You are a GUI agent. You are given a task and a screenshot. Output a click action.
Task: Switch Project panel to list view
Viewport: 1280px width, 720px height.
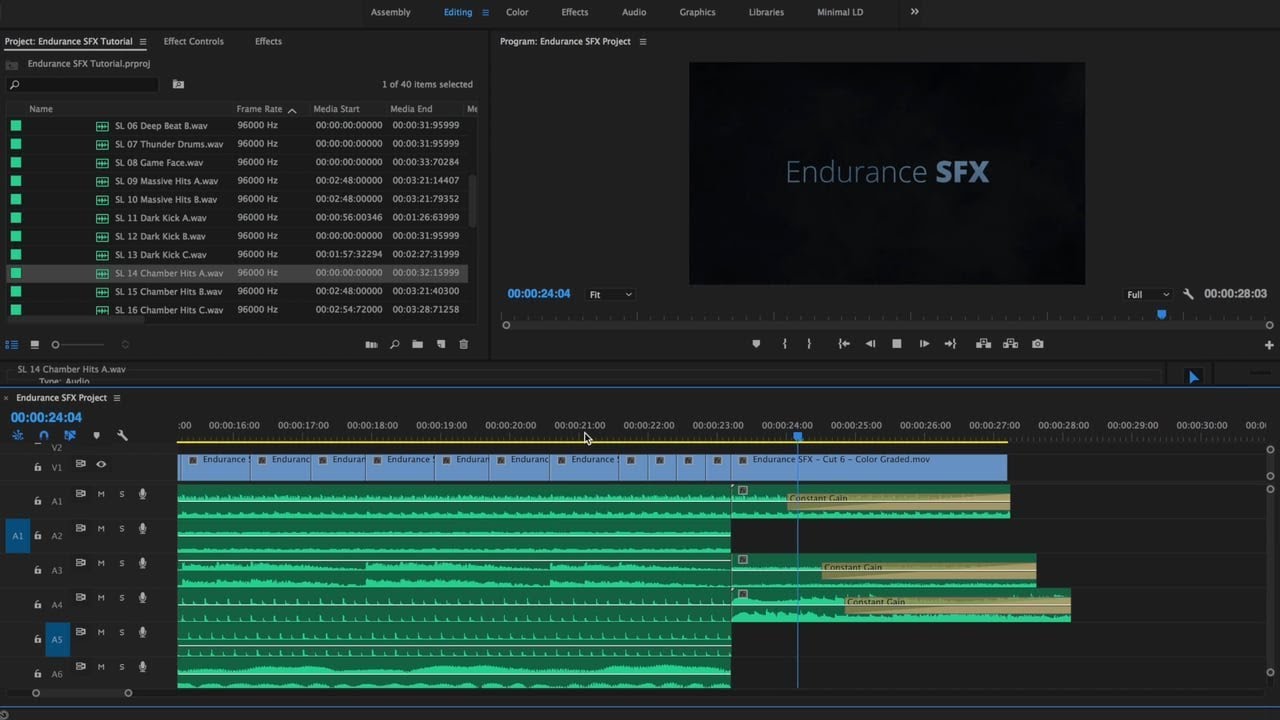(x=12, y=345)
